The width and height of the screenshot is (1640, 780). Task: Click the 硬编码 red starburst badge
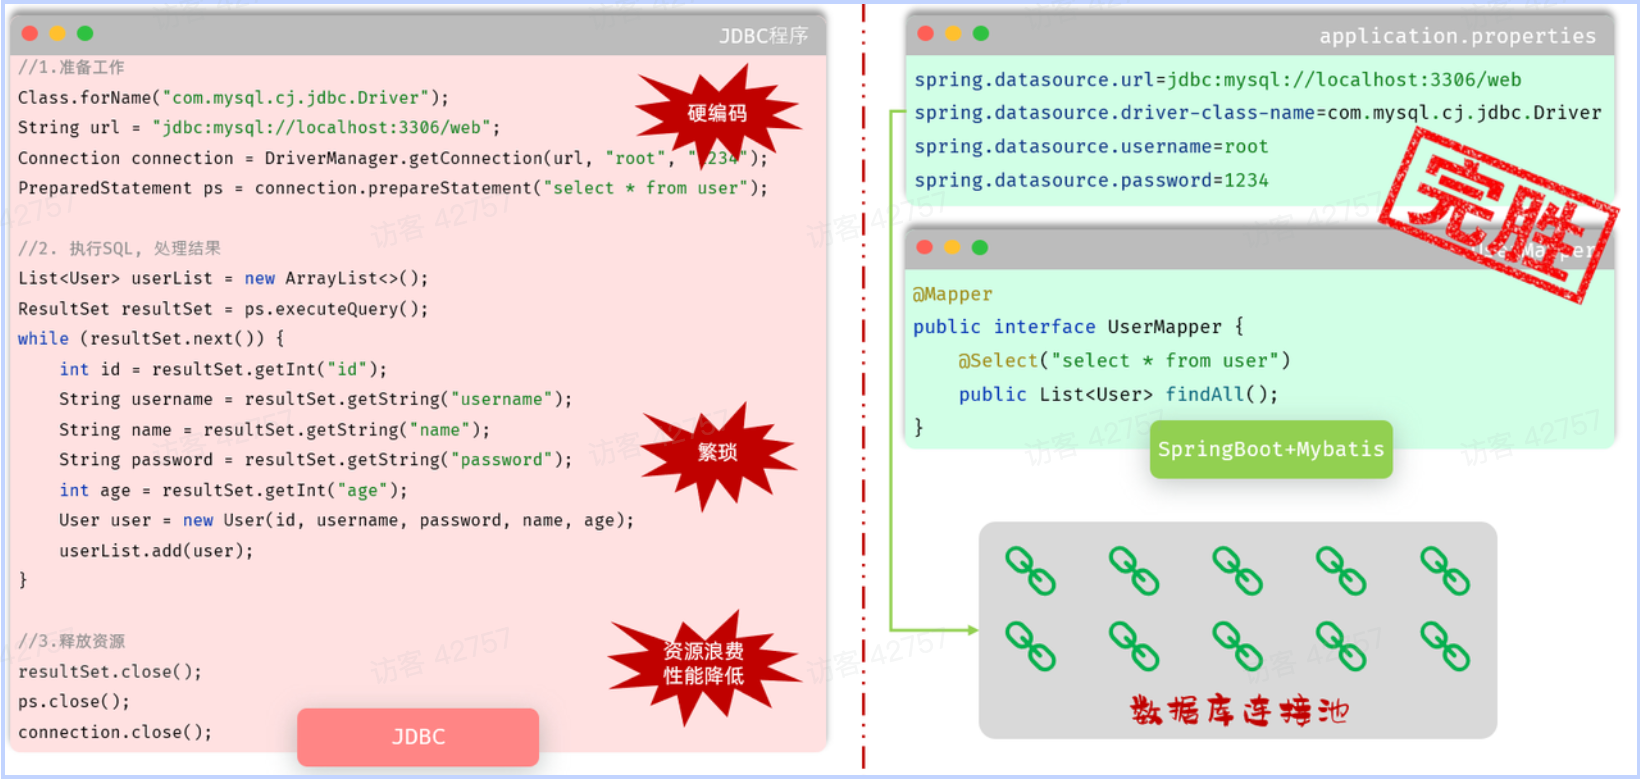point(717,113)
